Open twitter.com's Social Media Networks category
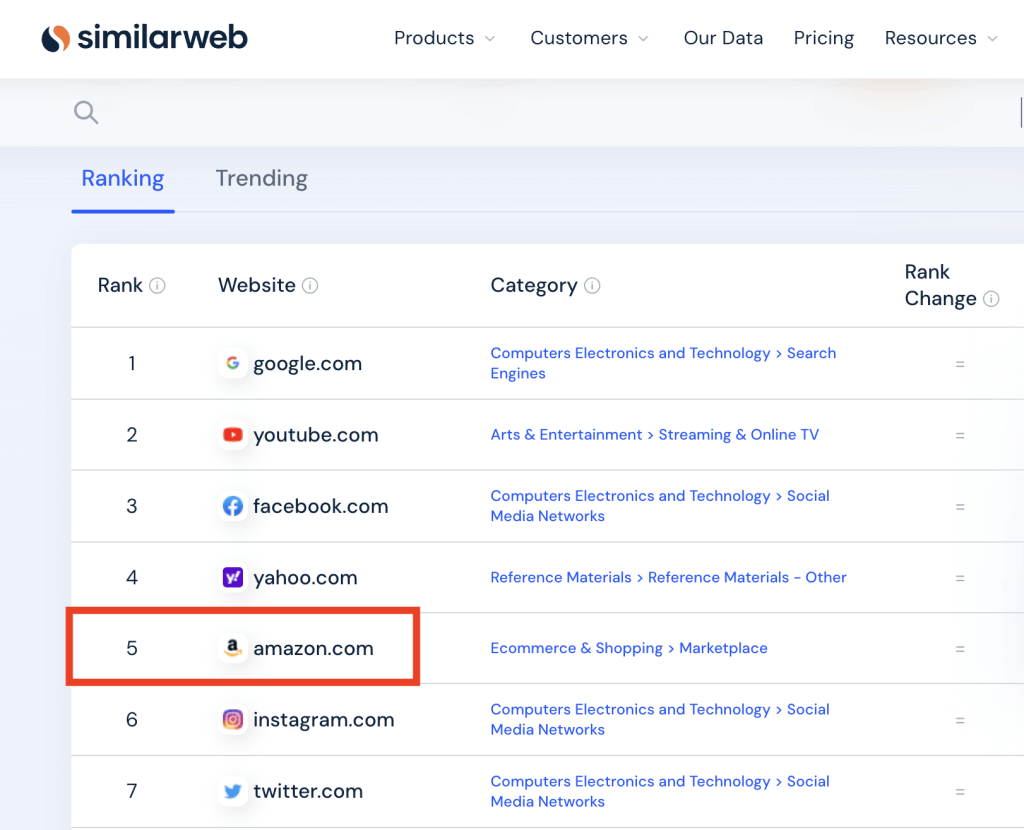1024x830 pixels. point(660,791)
